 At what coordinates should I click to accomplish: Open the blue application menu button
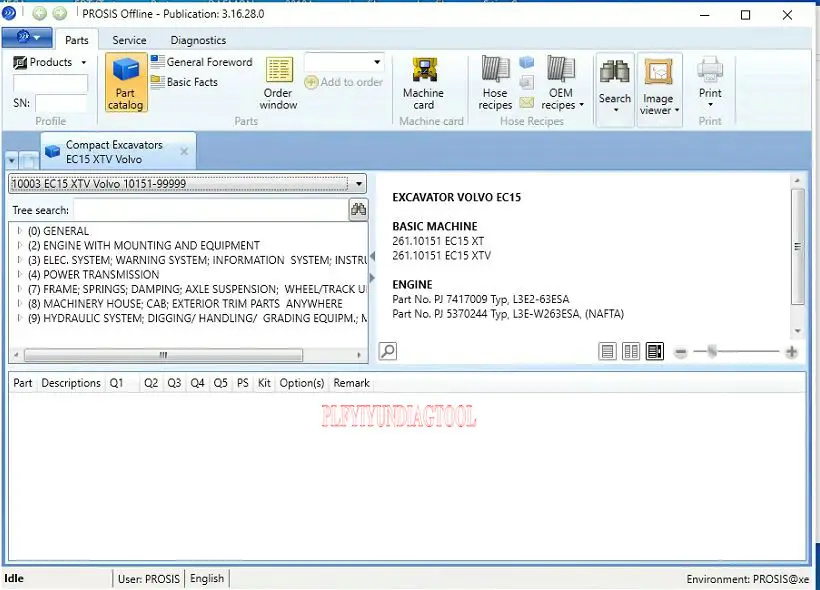(x=27, y=38)
